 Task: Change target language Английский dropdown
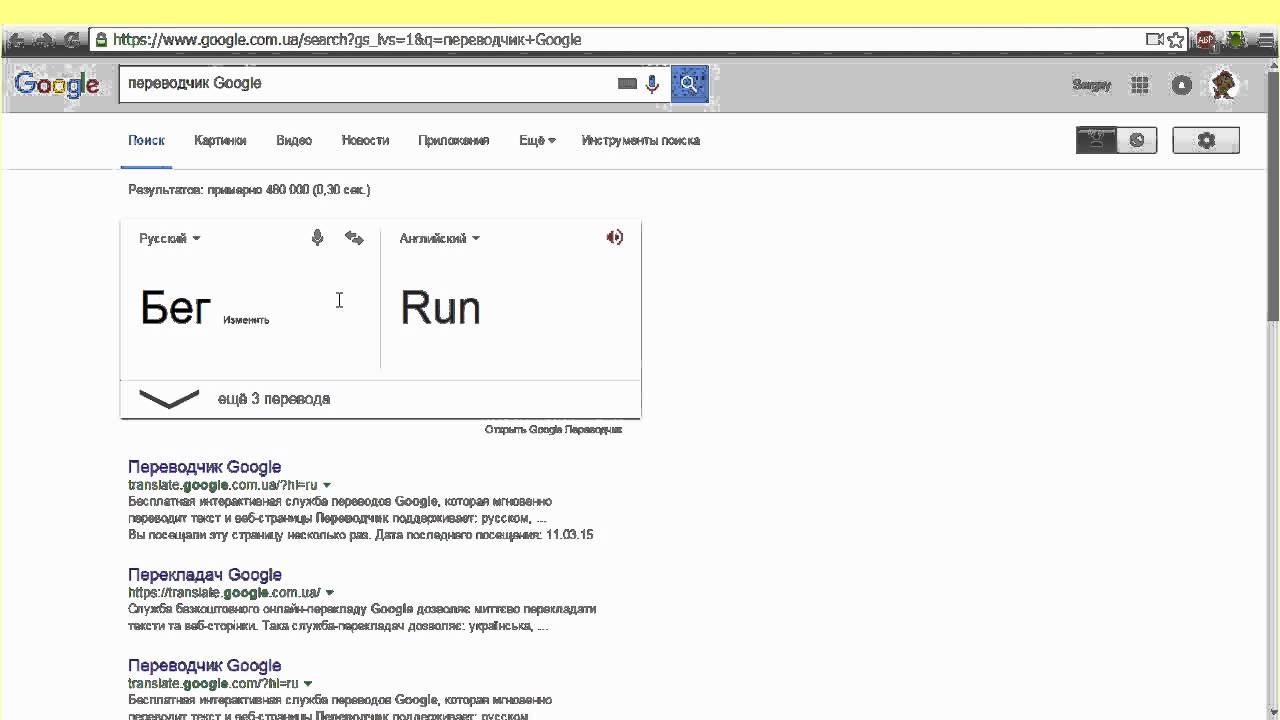(440, 238)
